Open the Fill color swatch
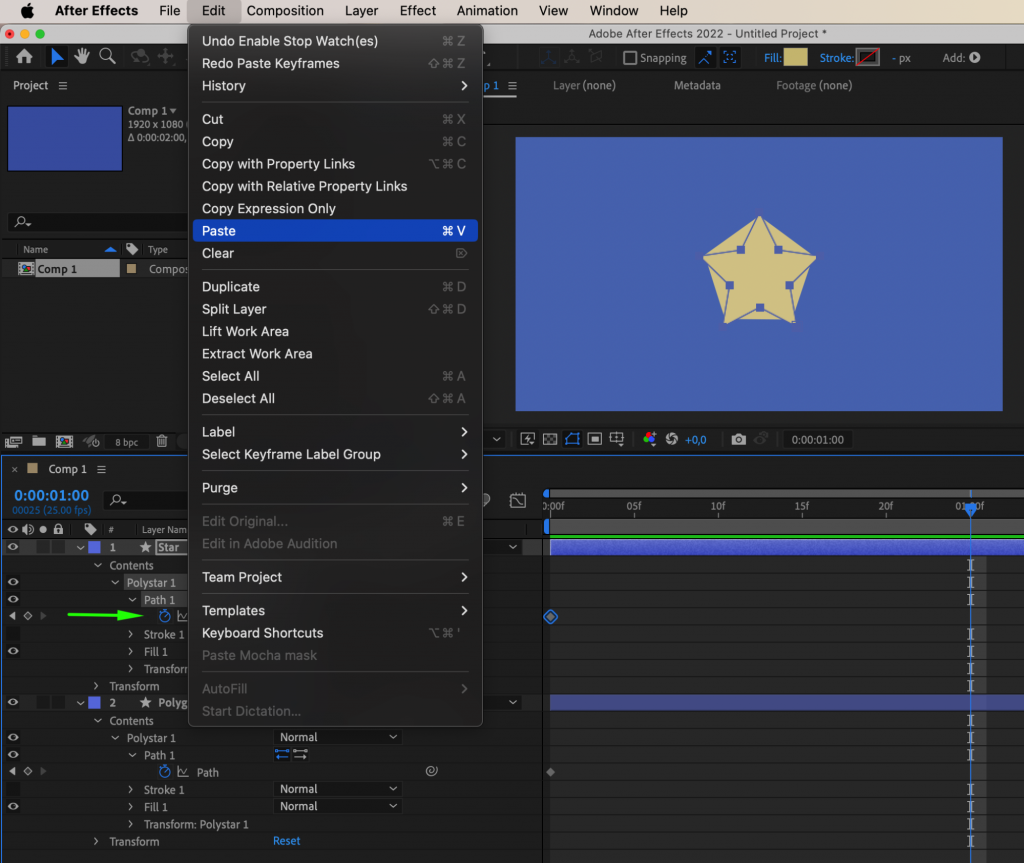Viewport: 1024px width, 863px height. [795, 57]
